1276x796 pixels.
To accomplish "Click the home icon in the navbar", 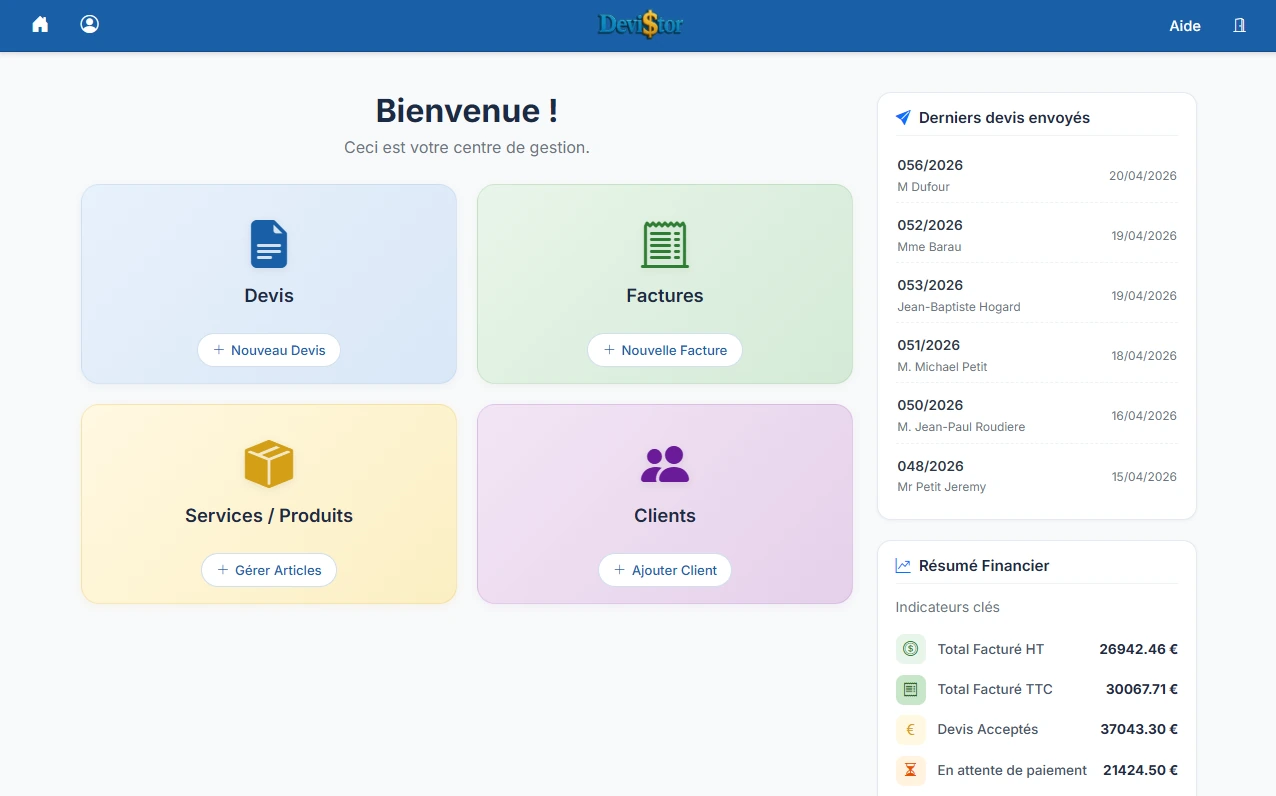I will tap(39, 24).
